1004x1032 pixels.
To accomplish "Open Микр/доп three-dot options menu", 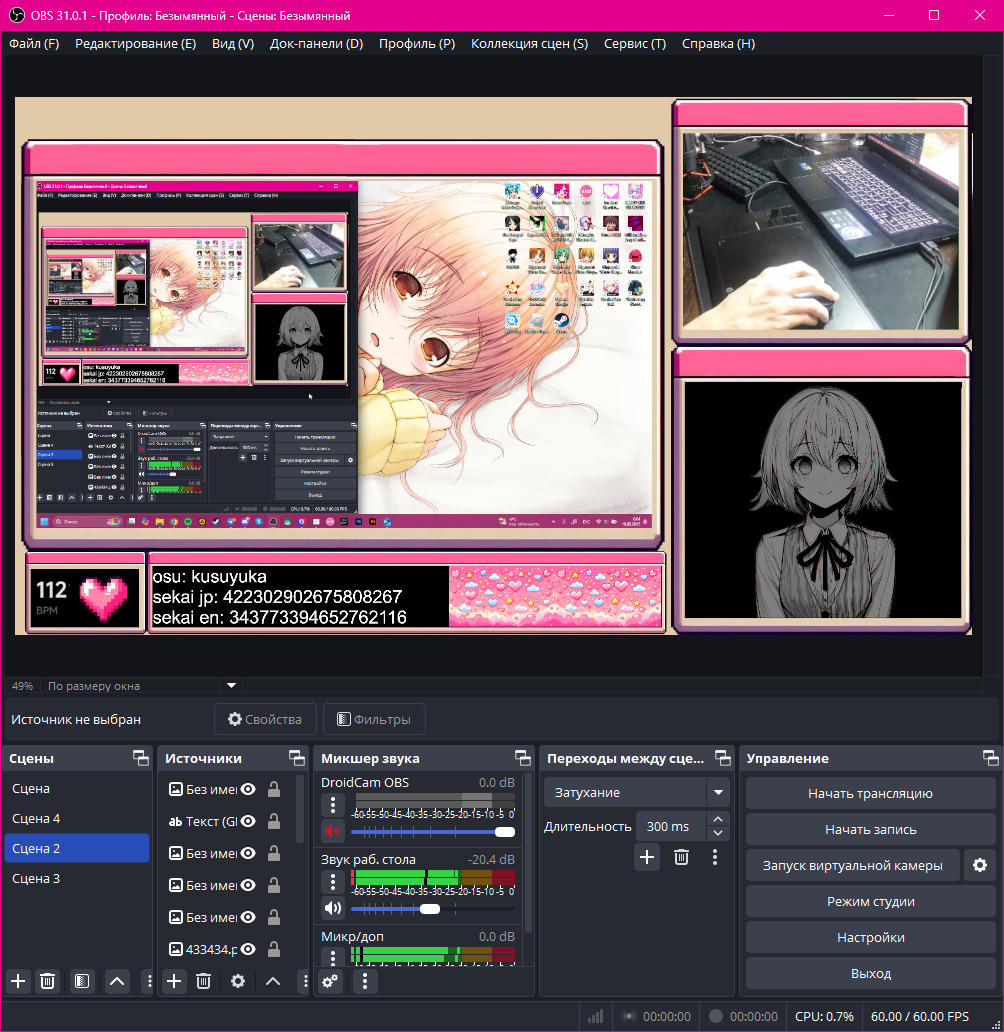I will (333, 957).
